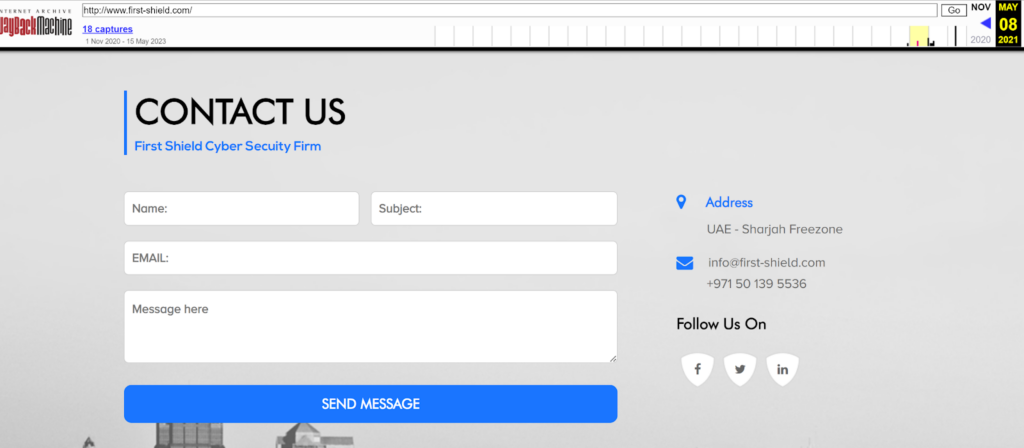Click the EMAIL input field

(x=370, y=258)
